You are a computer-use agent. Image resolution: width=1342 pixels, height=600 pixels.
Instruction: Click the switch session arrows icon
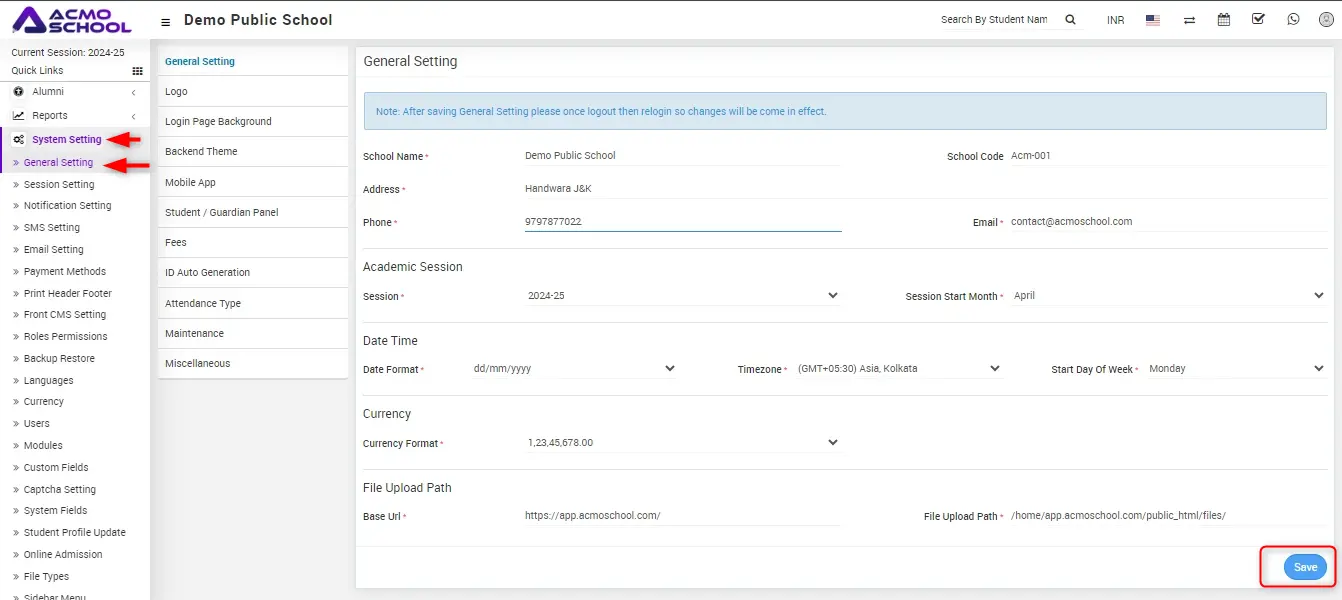(1189, 20)
